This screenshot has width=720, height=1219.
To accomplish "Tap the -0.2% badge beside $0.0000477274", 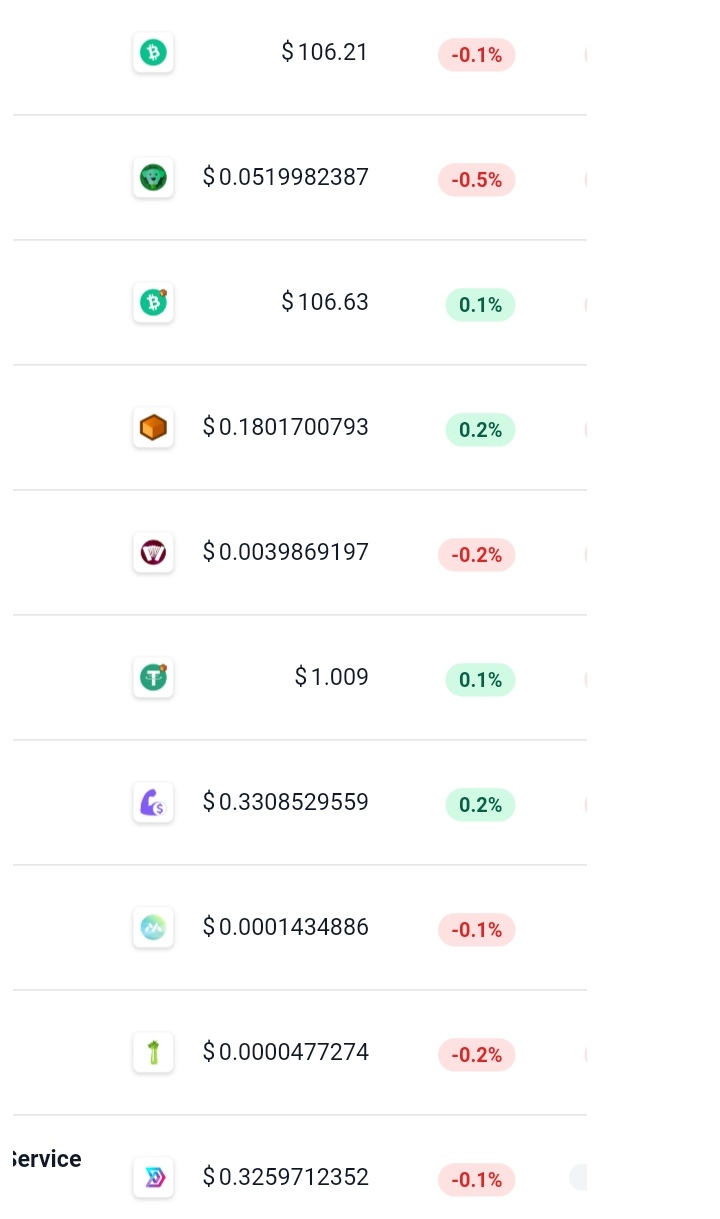I will point(477,1055).
